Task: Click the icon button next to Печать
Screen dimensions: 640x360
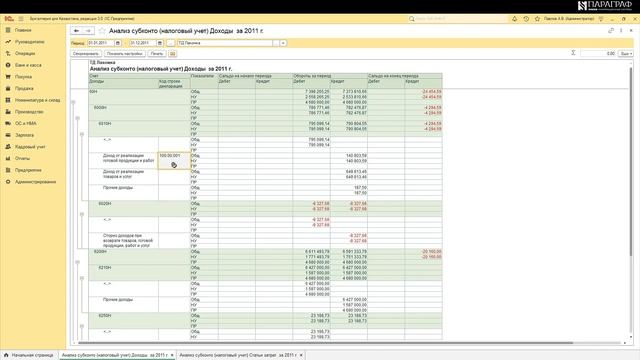Action: coord(172,53)
